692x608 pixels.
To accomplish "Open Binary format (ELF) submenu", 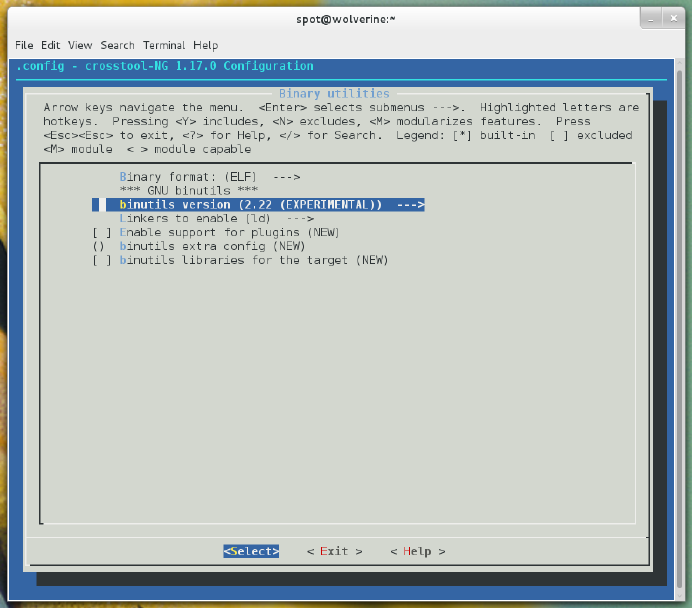I will [x=210, y=177].
